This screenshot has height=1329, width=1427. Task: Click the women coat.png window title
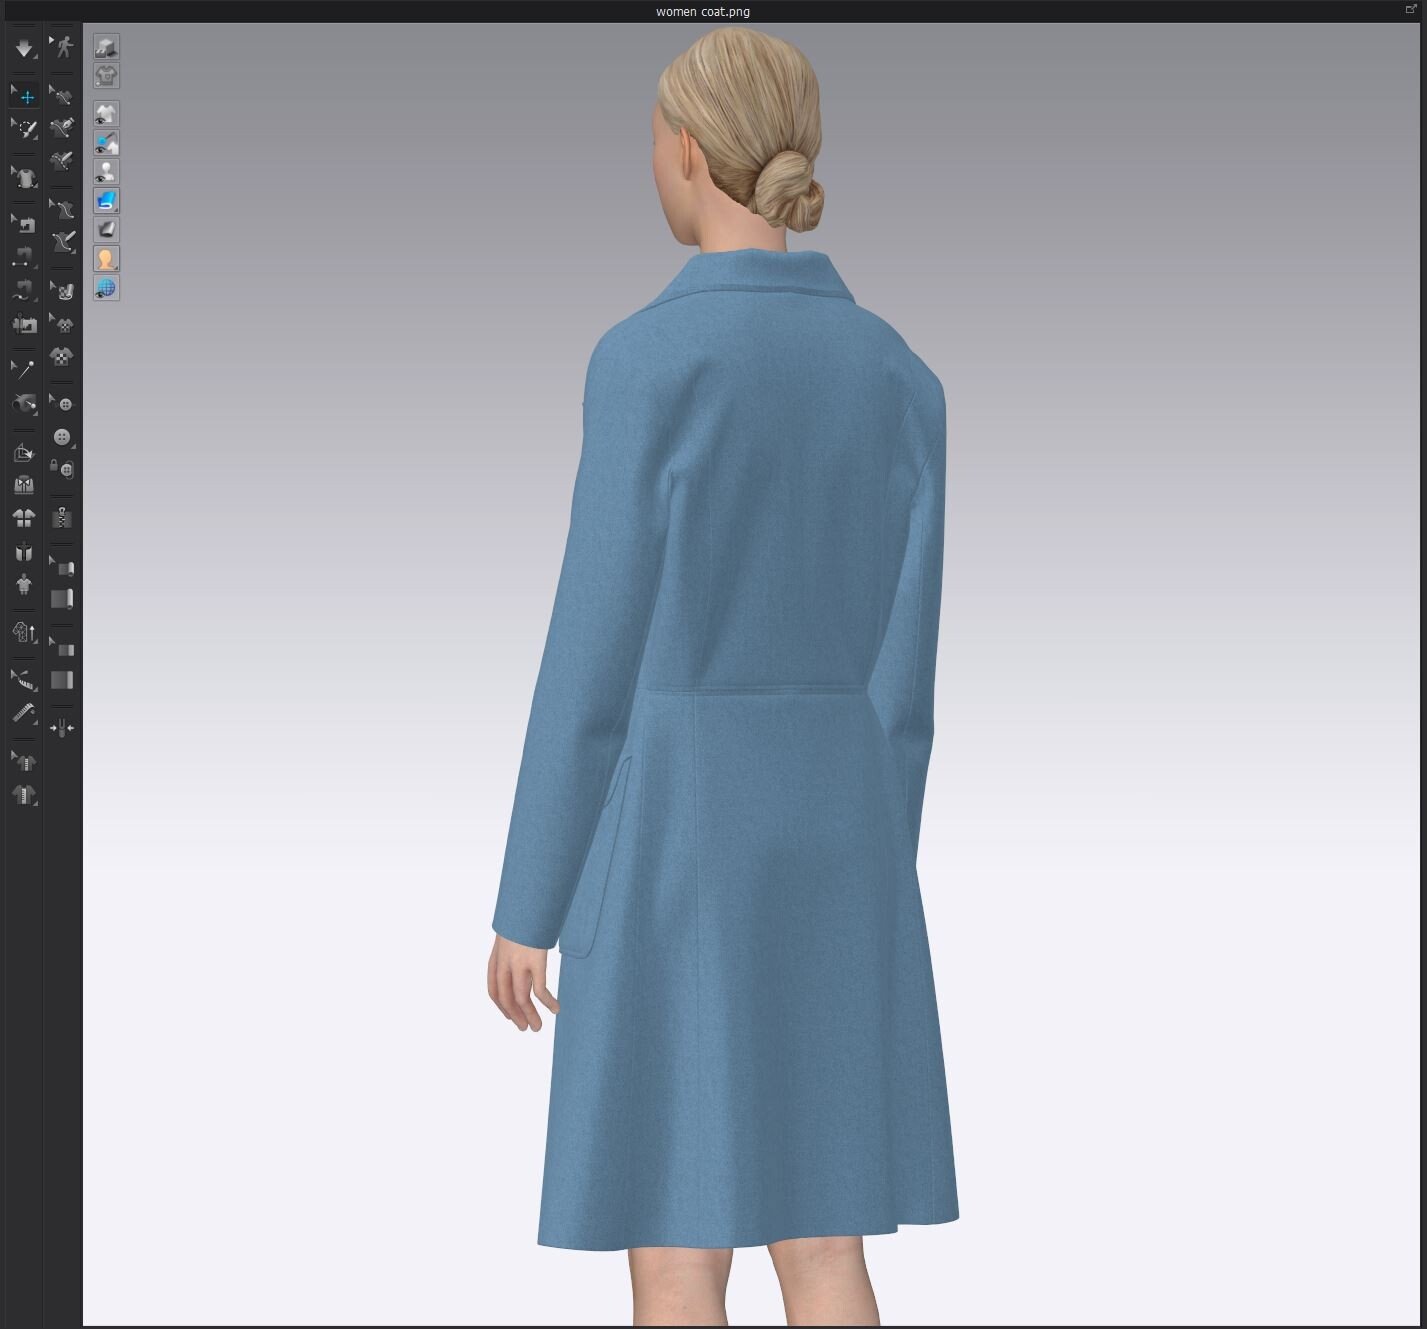pyautogui.click(x=703, y=12)
